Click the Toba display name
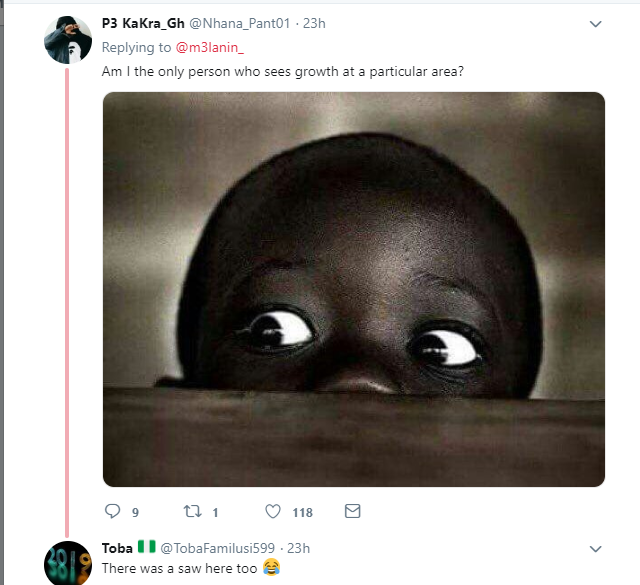Screen dimensions: 640x585 [117, 548]
